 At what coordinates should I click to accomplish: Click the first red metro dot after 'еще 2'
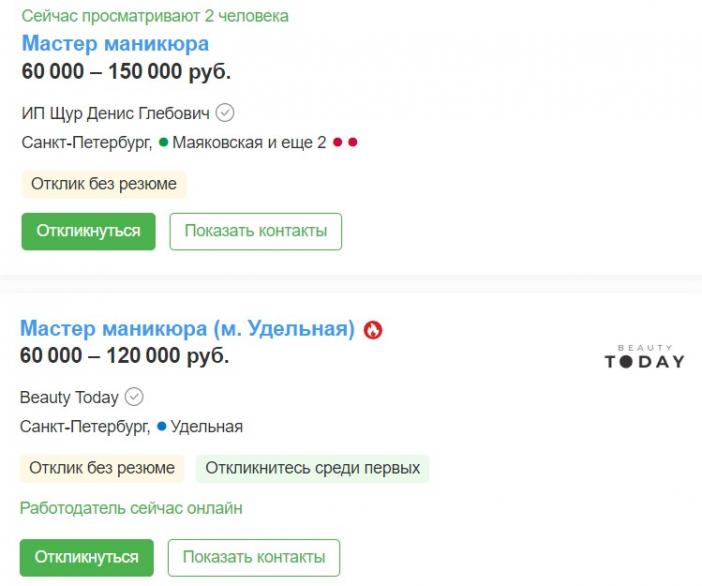point(338,142)
